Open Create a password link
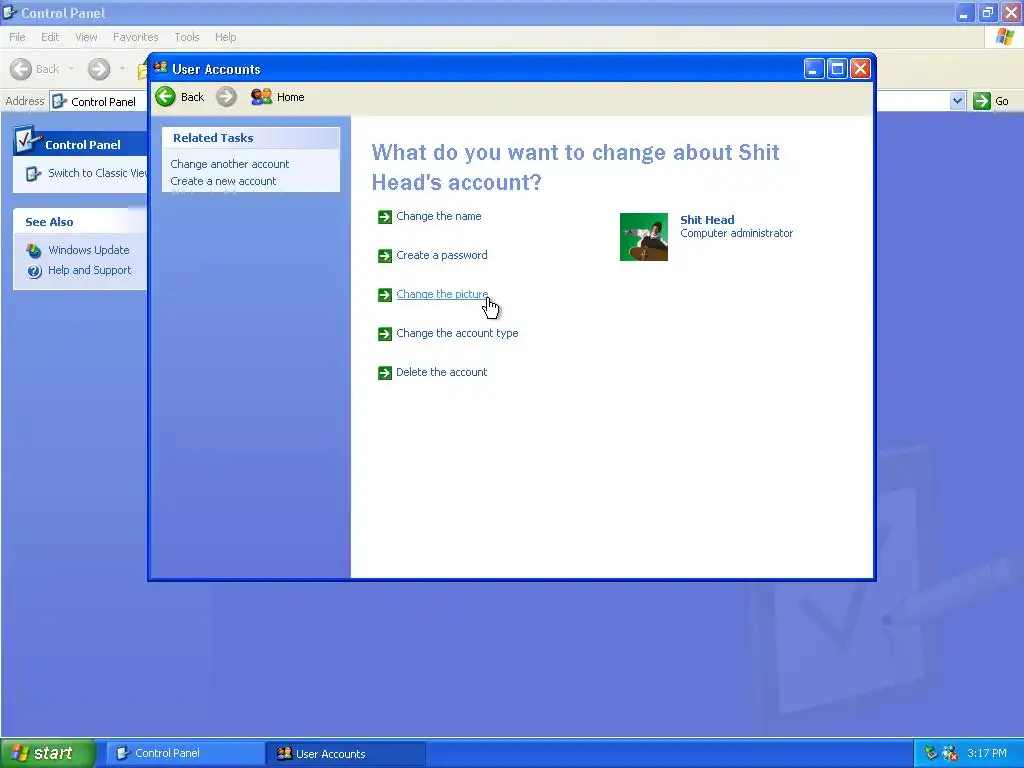This screenshot has width=1024, height=768. click(x=441, y=255)
